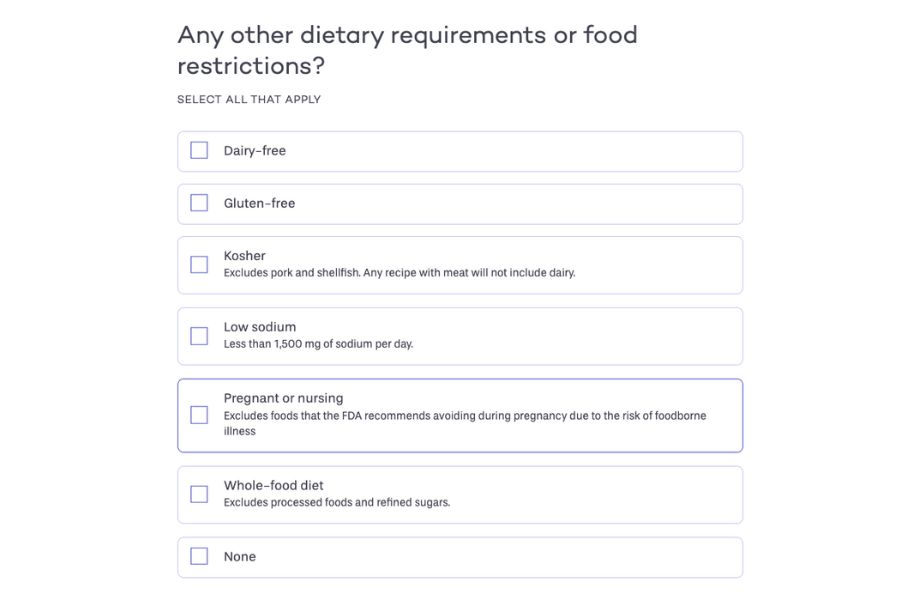This screenshot has width=920, height=600.
Task: Select the Low sodium option card
Action: (x=460, y=335)
